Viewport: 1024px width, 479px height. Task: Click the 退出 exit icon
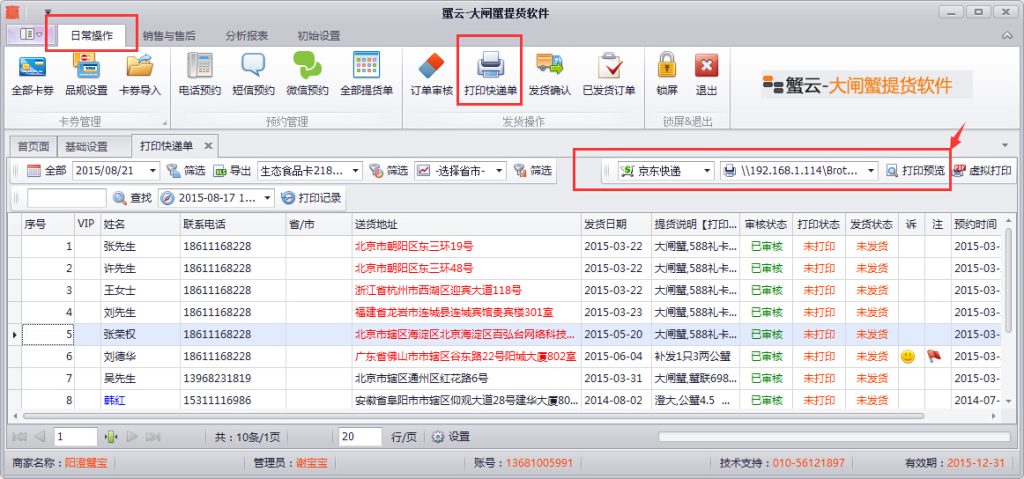pyautogui.click(x=706, y=65)
